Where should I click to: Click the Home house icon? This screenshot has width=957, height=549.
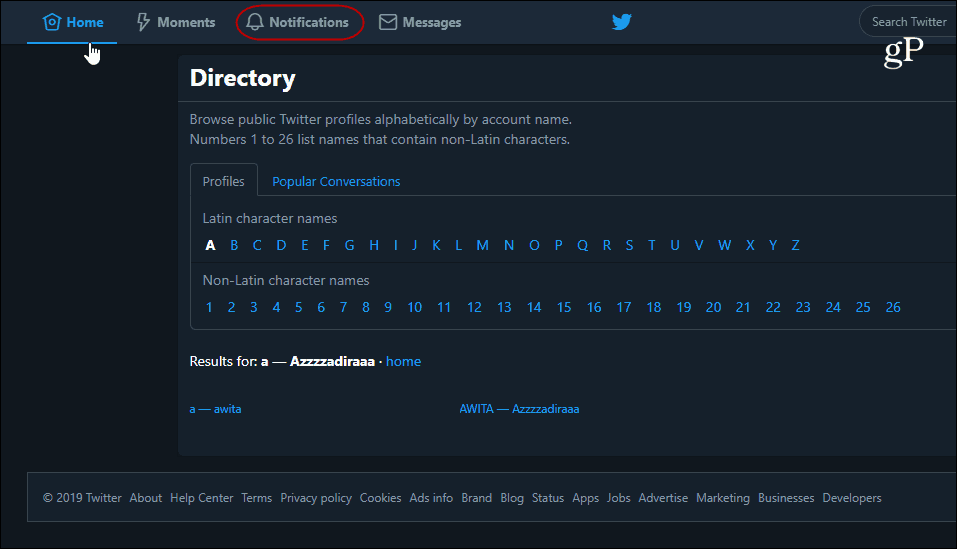pyautogui.click(x=52, y=22)
